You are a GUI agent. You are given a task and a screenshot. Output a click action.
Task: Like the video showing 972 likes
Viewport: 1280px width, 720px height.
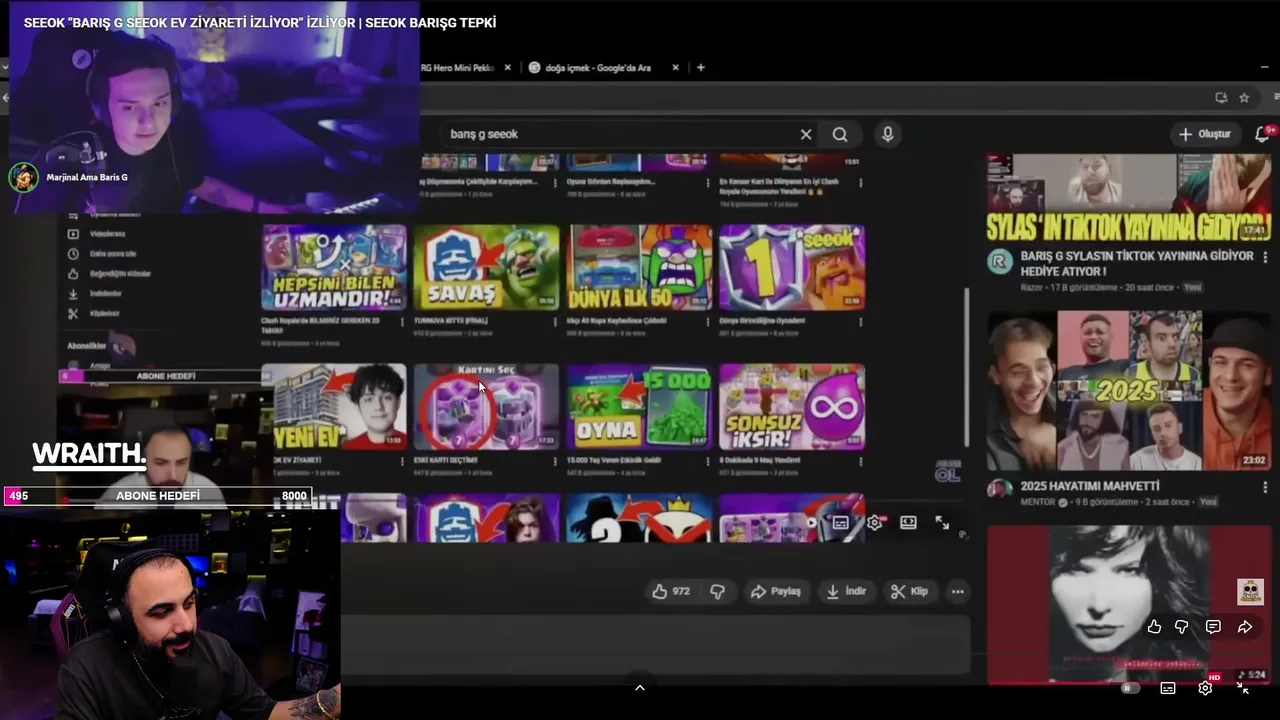click(x=671, y=591)
